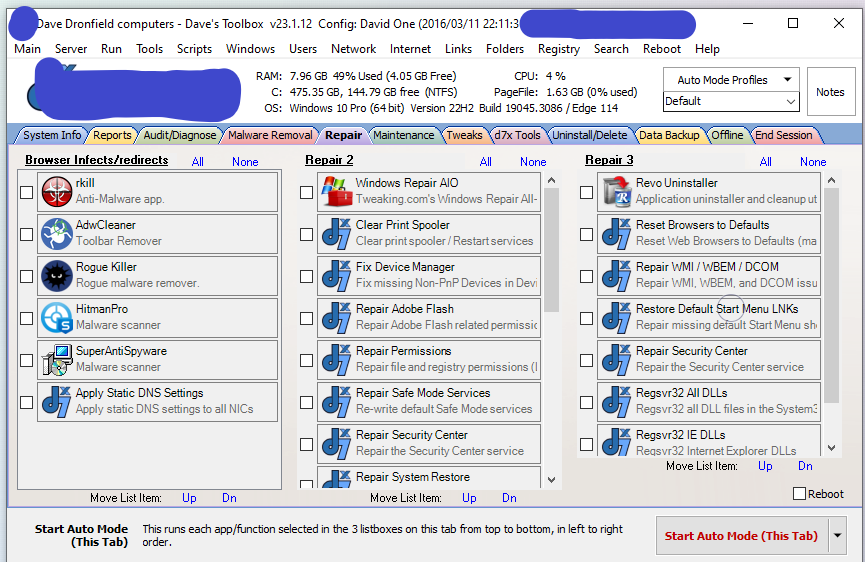Switch to the Audit/Diagnose tab

click(x=179, y=135)
